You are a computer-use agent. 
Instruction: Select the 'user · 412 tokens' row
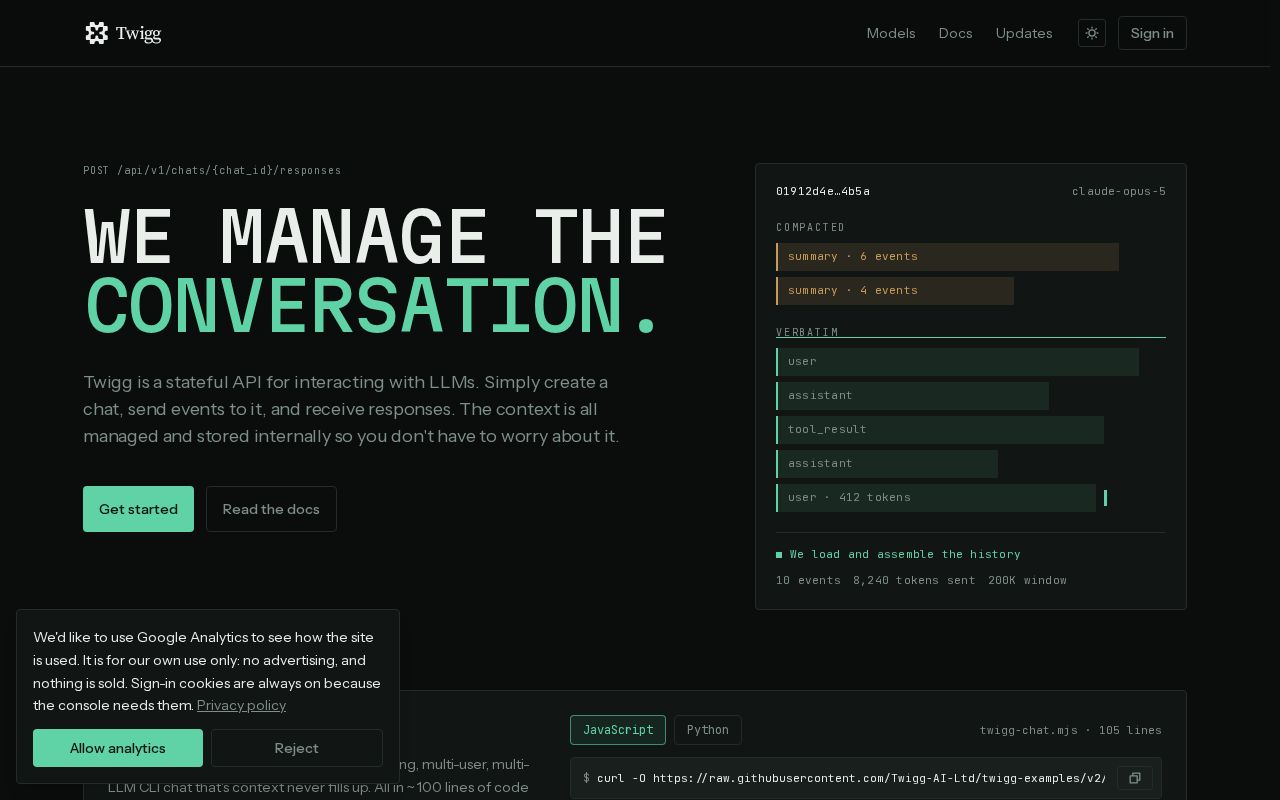(936, 498)
